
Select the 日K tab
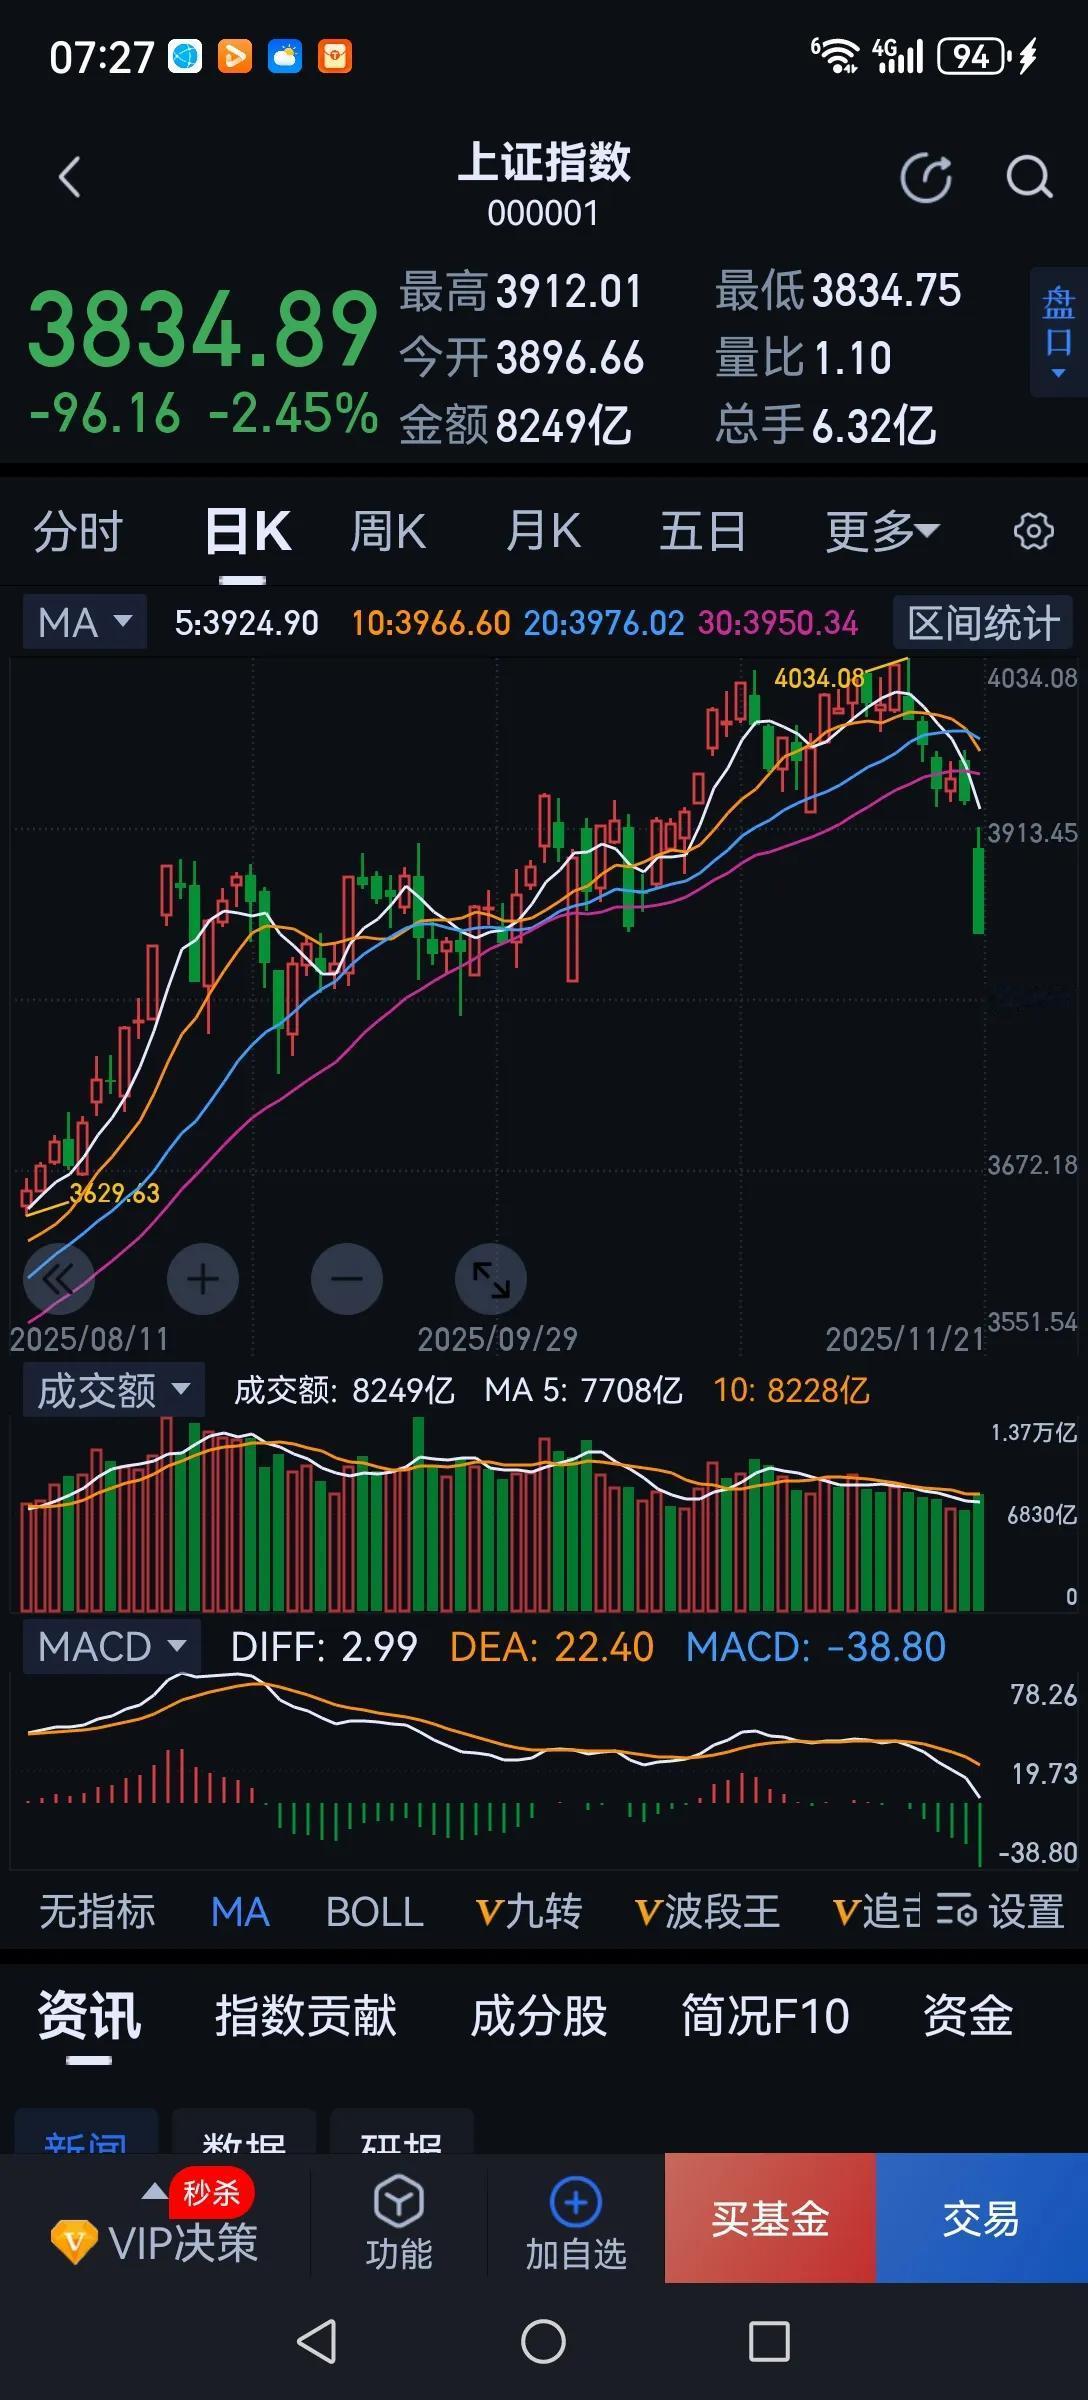coord(247,531)
